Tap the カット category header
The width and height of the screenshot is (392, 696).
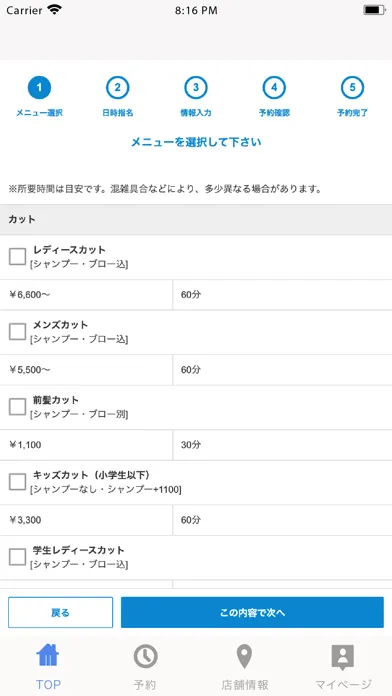click(196, 220)
